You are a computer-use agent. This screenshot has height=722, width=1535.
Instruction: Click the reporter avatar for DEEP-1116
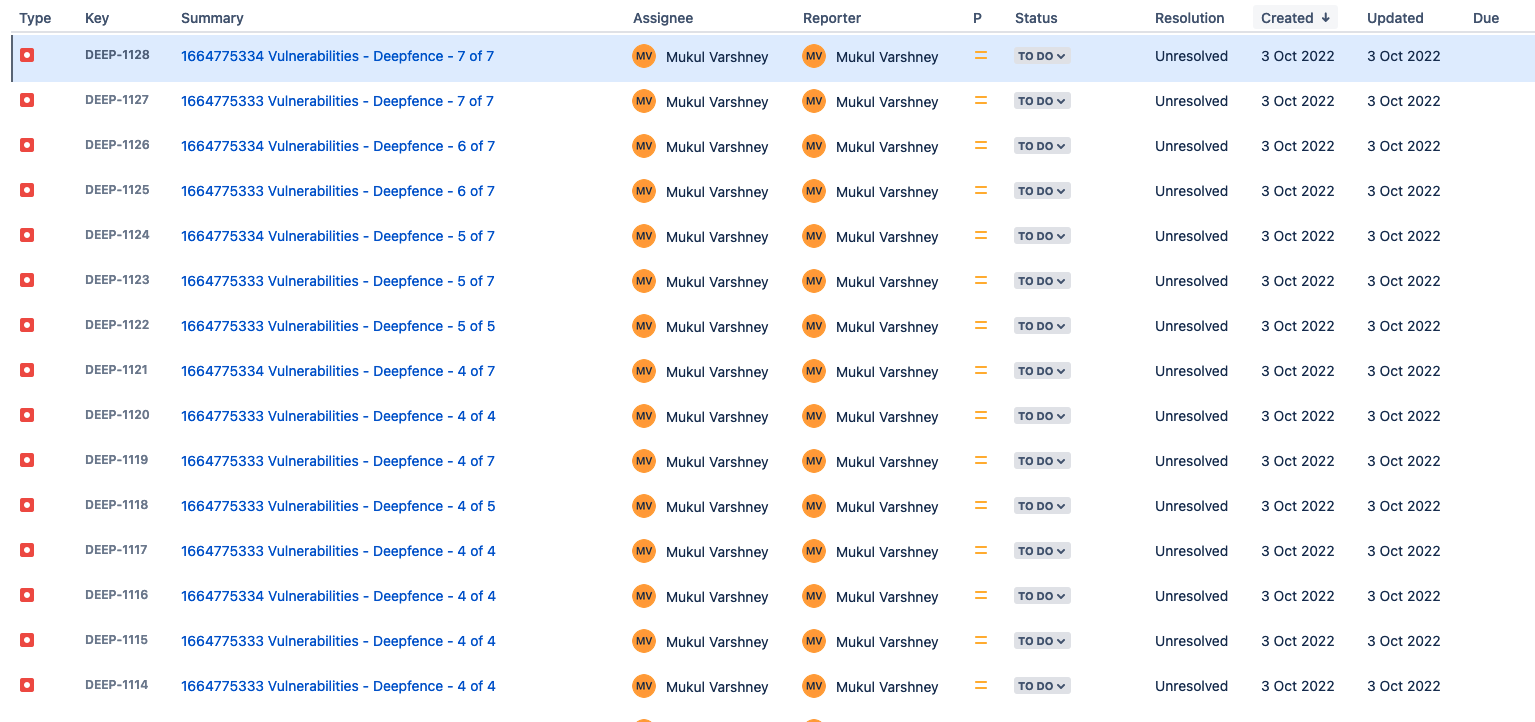point(814,596)
